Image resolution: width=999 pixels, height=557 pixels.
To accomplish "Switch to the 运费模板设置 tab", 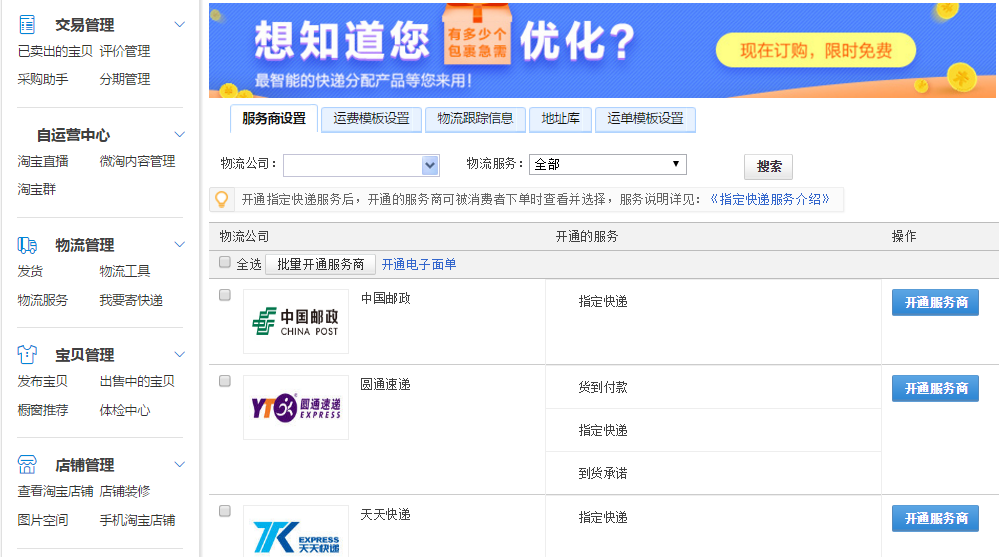I will [371, 119].
